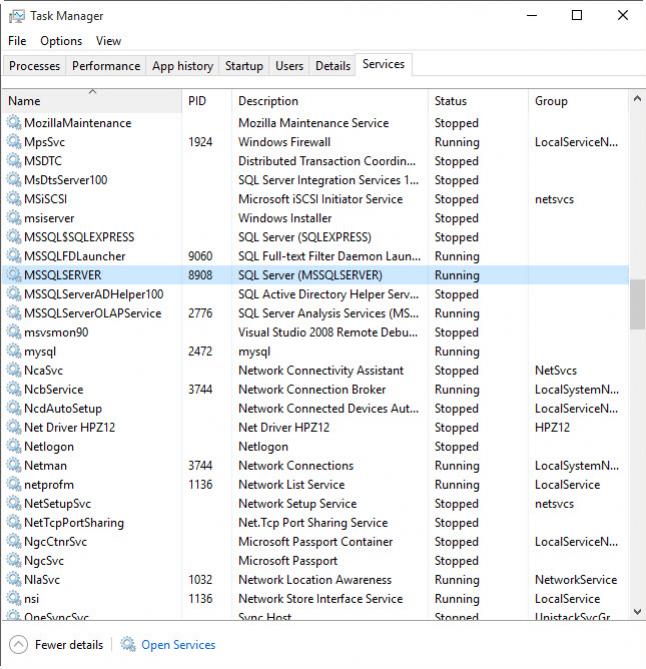The image size is (646, 669).
Task: Click the gear icon beside NgcCtnrSvc
Action: tap(14, 541)
